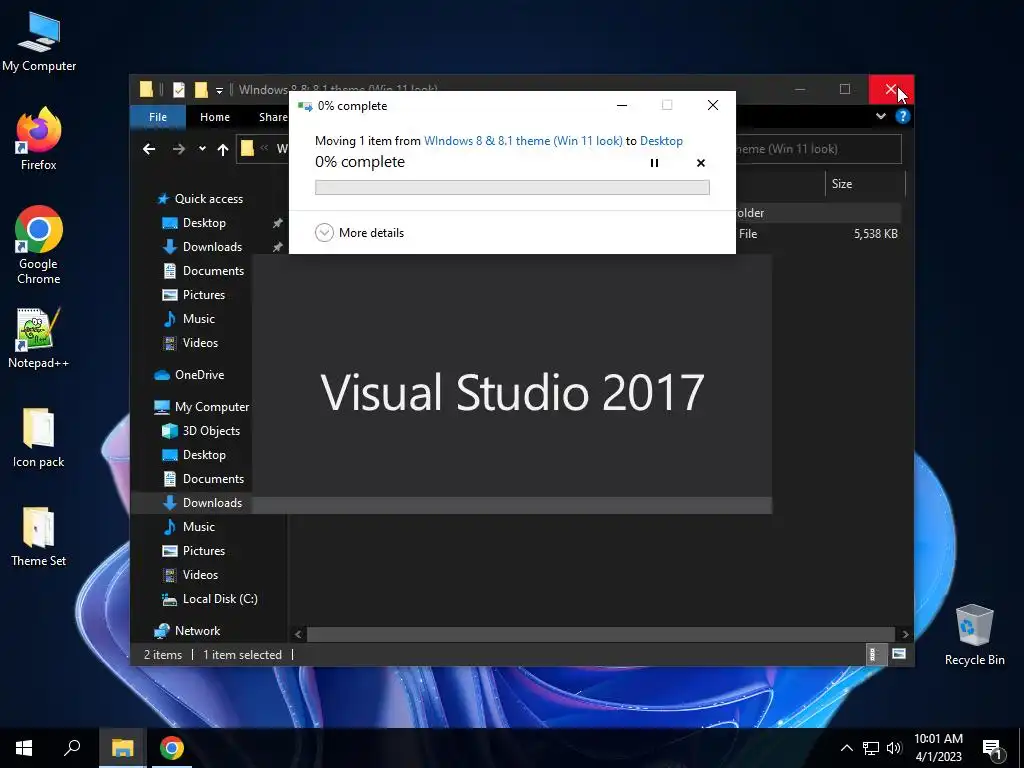Click the move progress bar

tap(512, 187)
